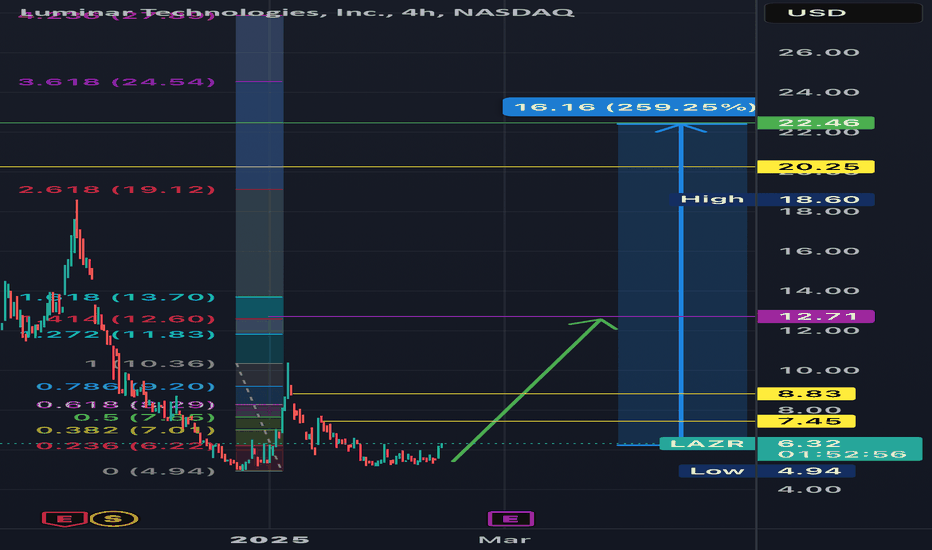Click the 1 (10.36) Fibonacci level label
The image size is (932, 550).
tap(150, 363)
